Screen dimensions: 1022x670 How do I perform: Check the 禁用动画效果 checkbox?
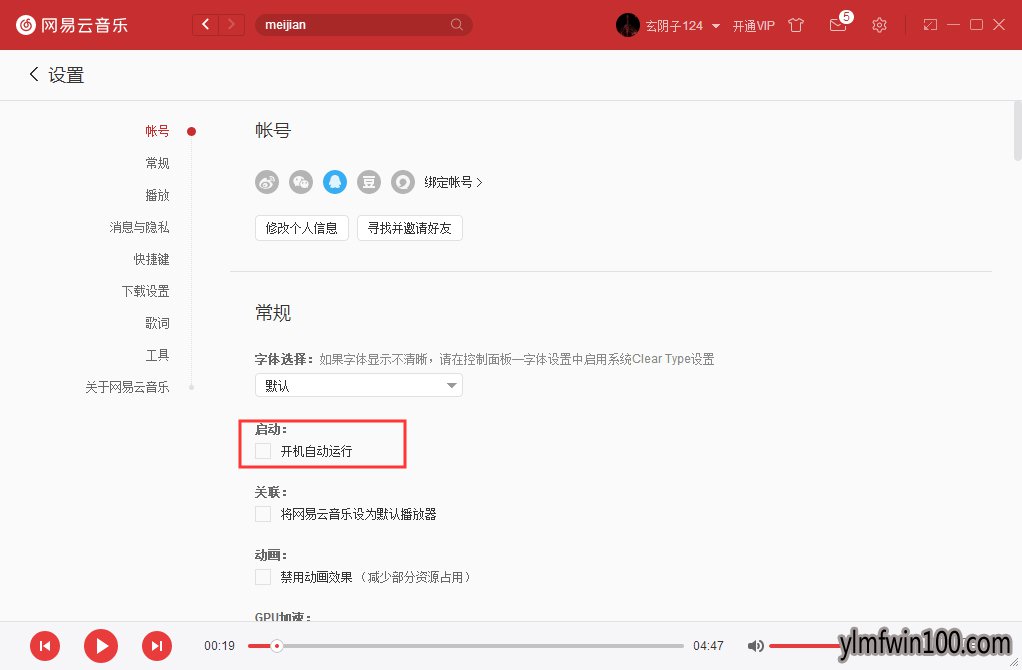point(263,577)
